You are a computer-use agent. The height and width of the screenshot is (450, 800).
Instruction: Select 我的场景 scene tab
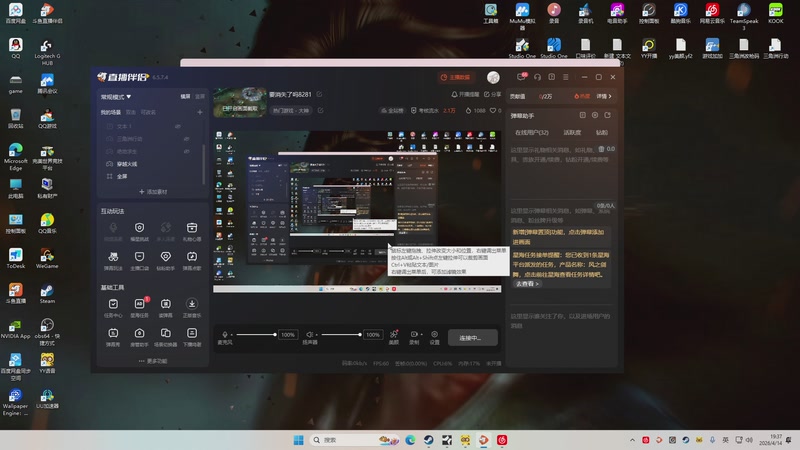110,112
